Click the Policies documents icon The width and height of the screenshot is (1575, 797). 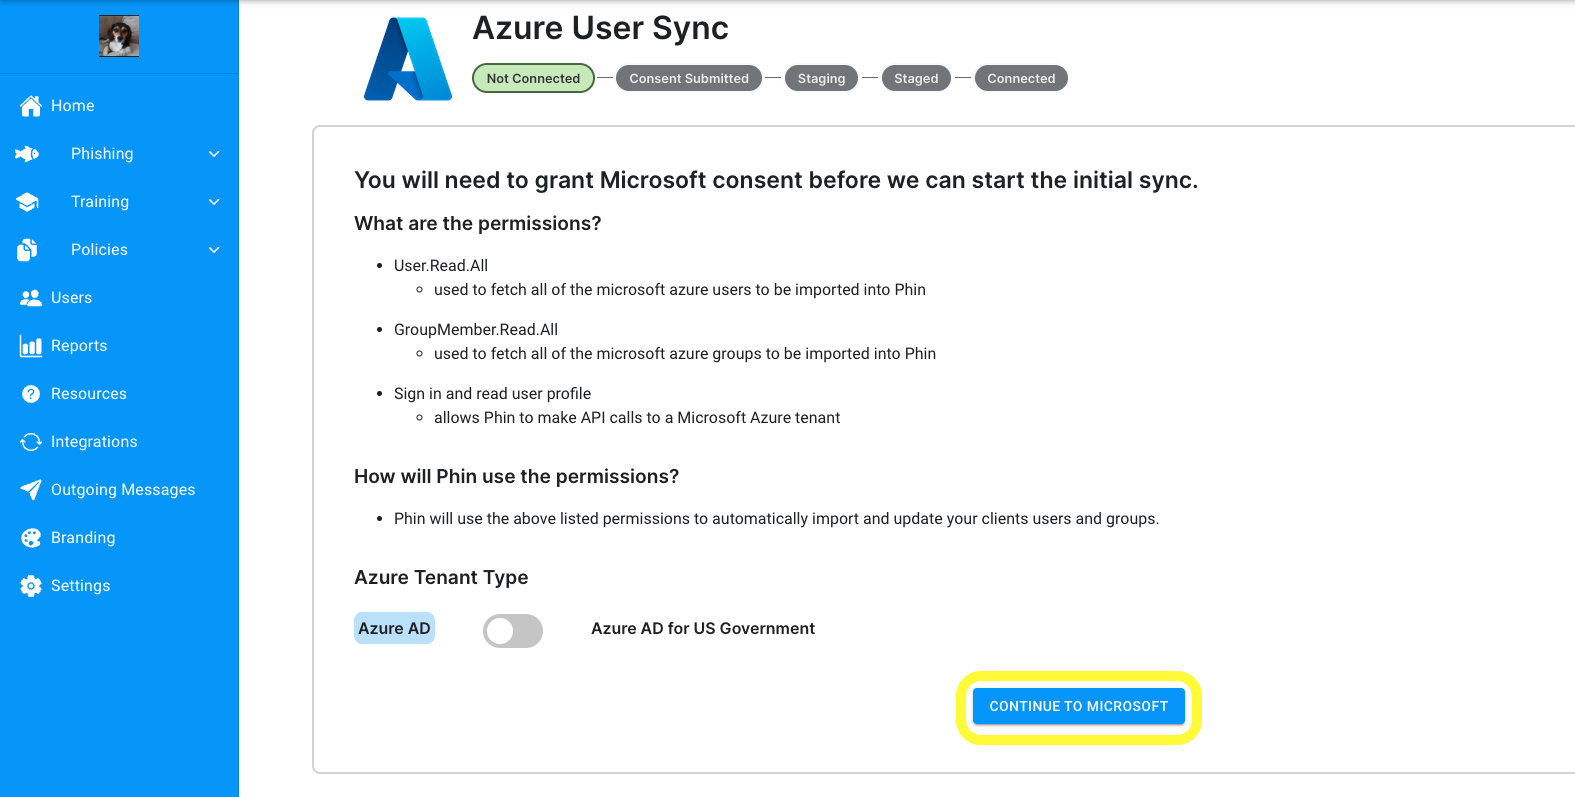click(x=27, y=250)
